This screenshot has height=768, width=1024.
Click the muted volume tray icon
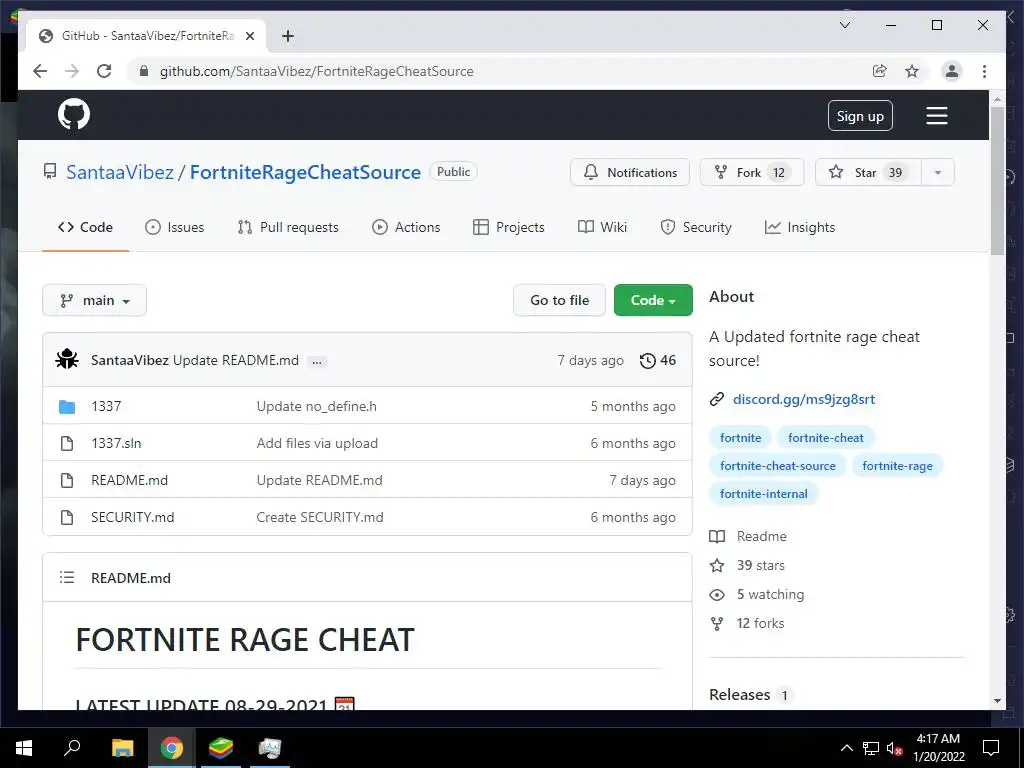894,748
